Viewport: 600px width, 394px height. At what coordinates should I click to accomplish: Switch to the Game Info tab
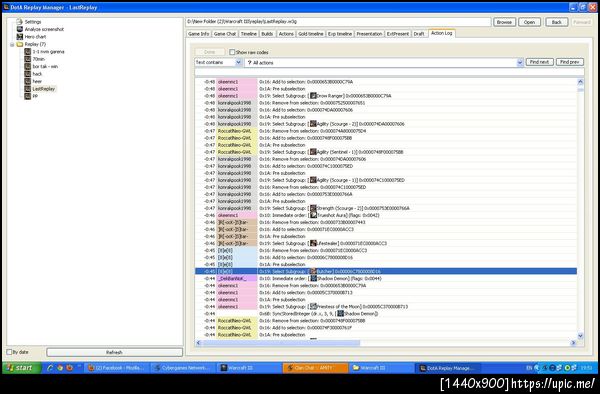coord(199,34)
